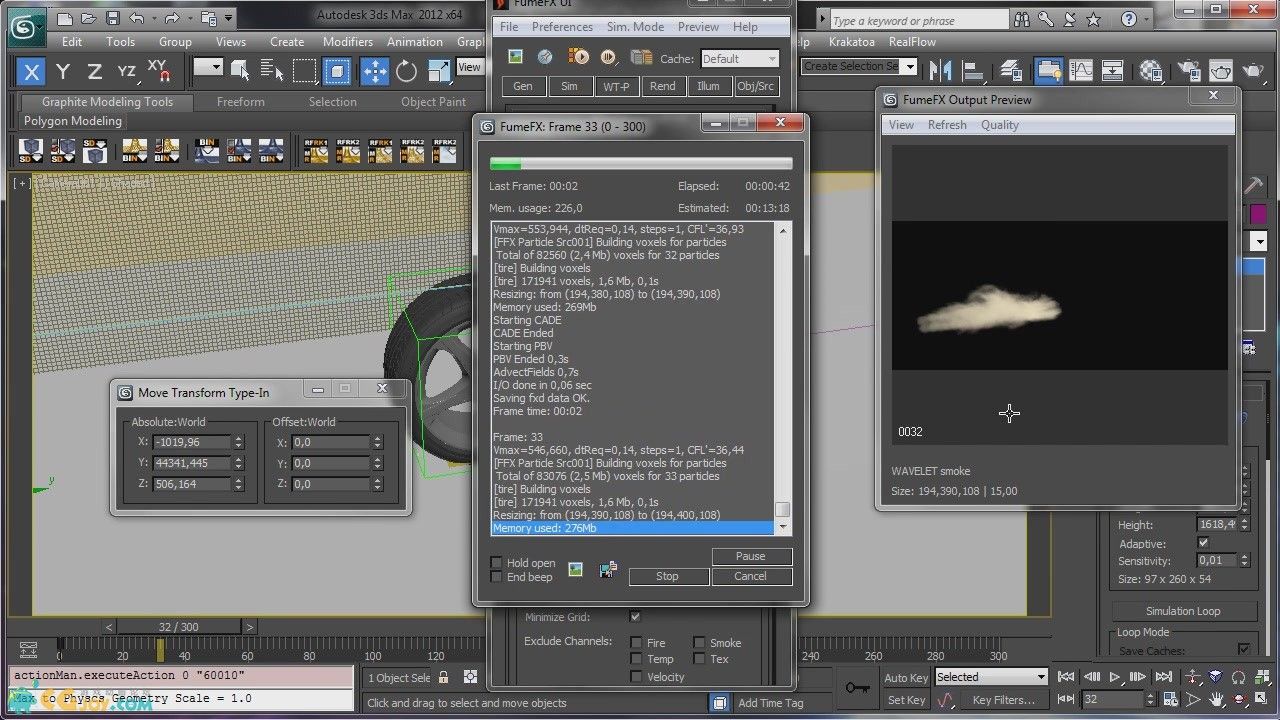Image resolution: width=1280 pixels, height=720 pixels.
Task: Click the Align tool icon
Action: click(x=973, y=70)
